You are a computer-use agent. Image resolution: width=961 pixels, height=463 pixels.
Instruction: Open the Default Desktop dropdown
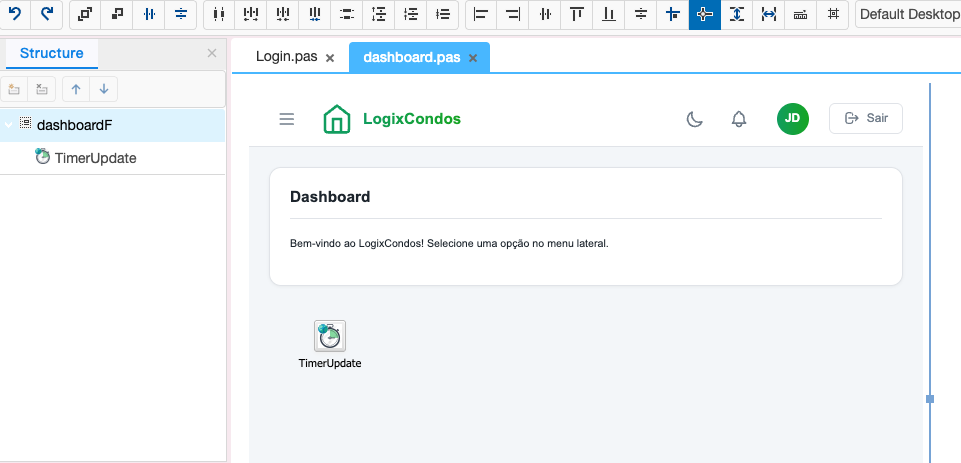pos(907,14)
